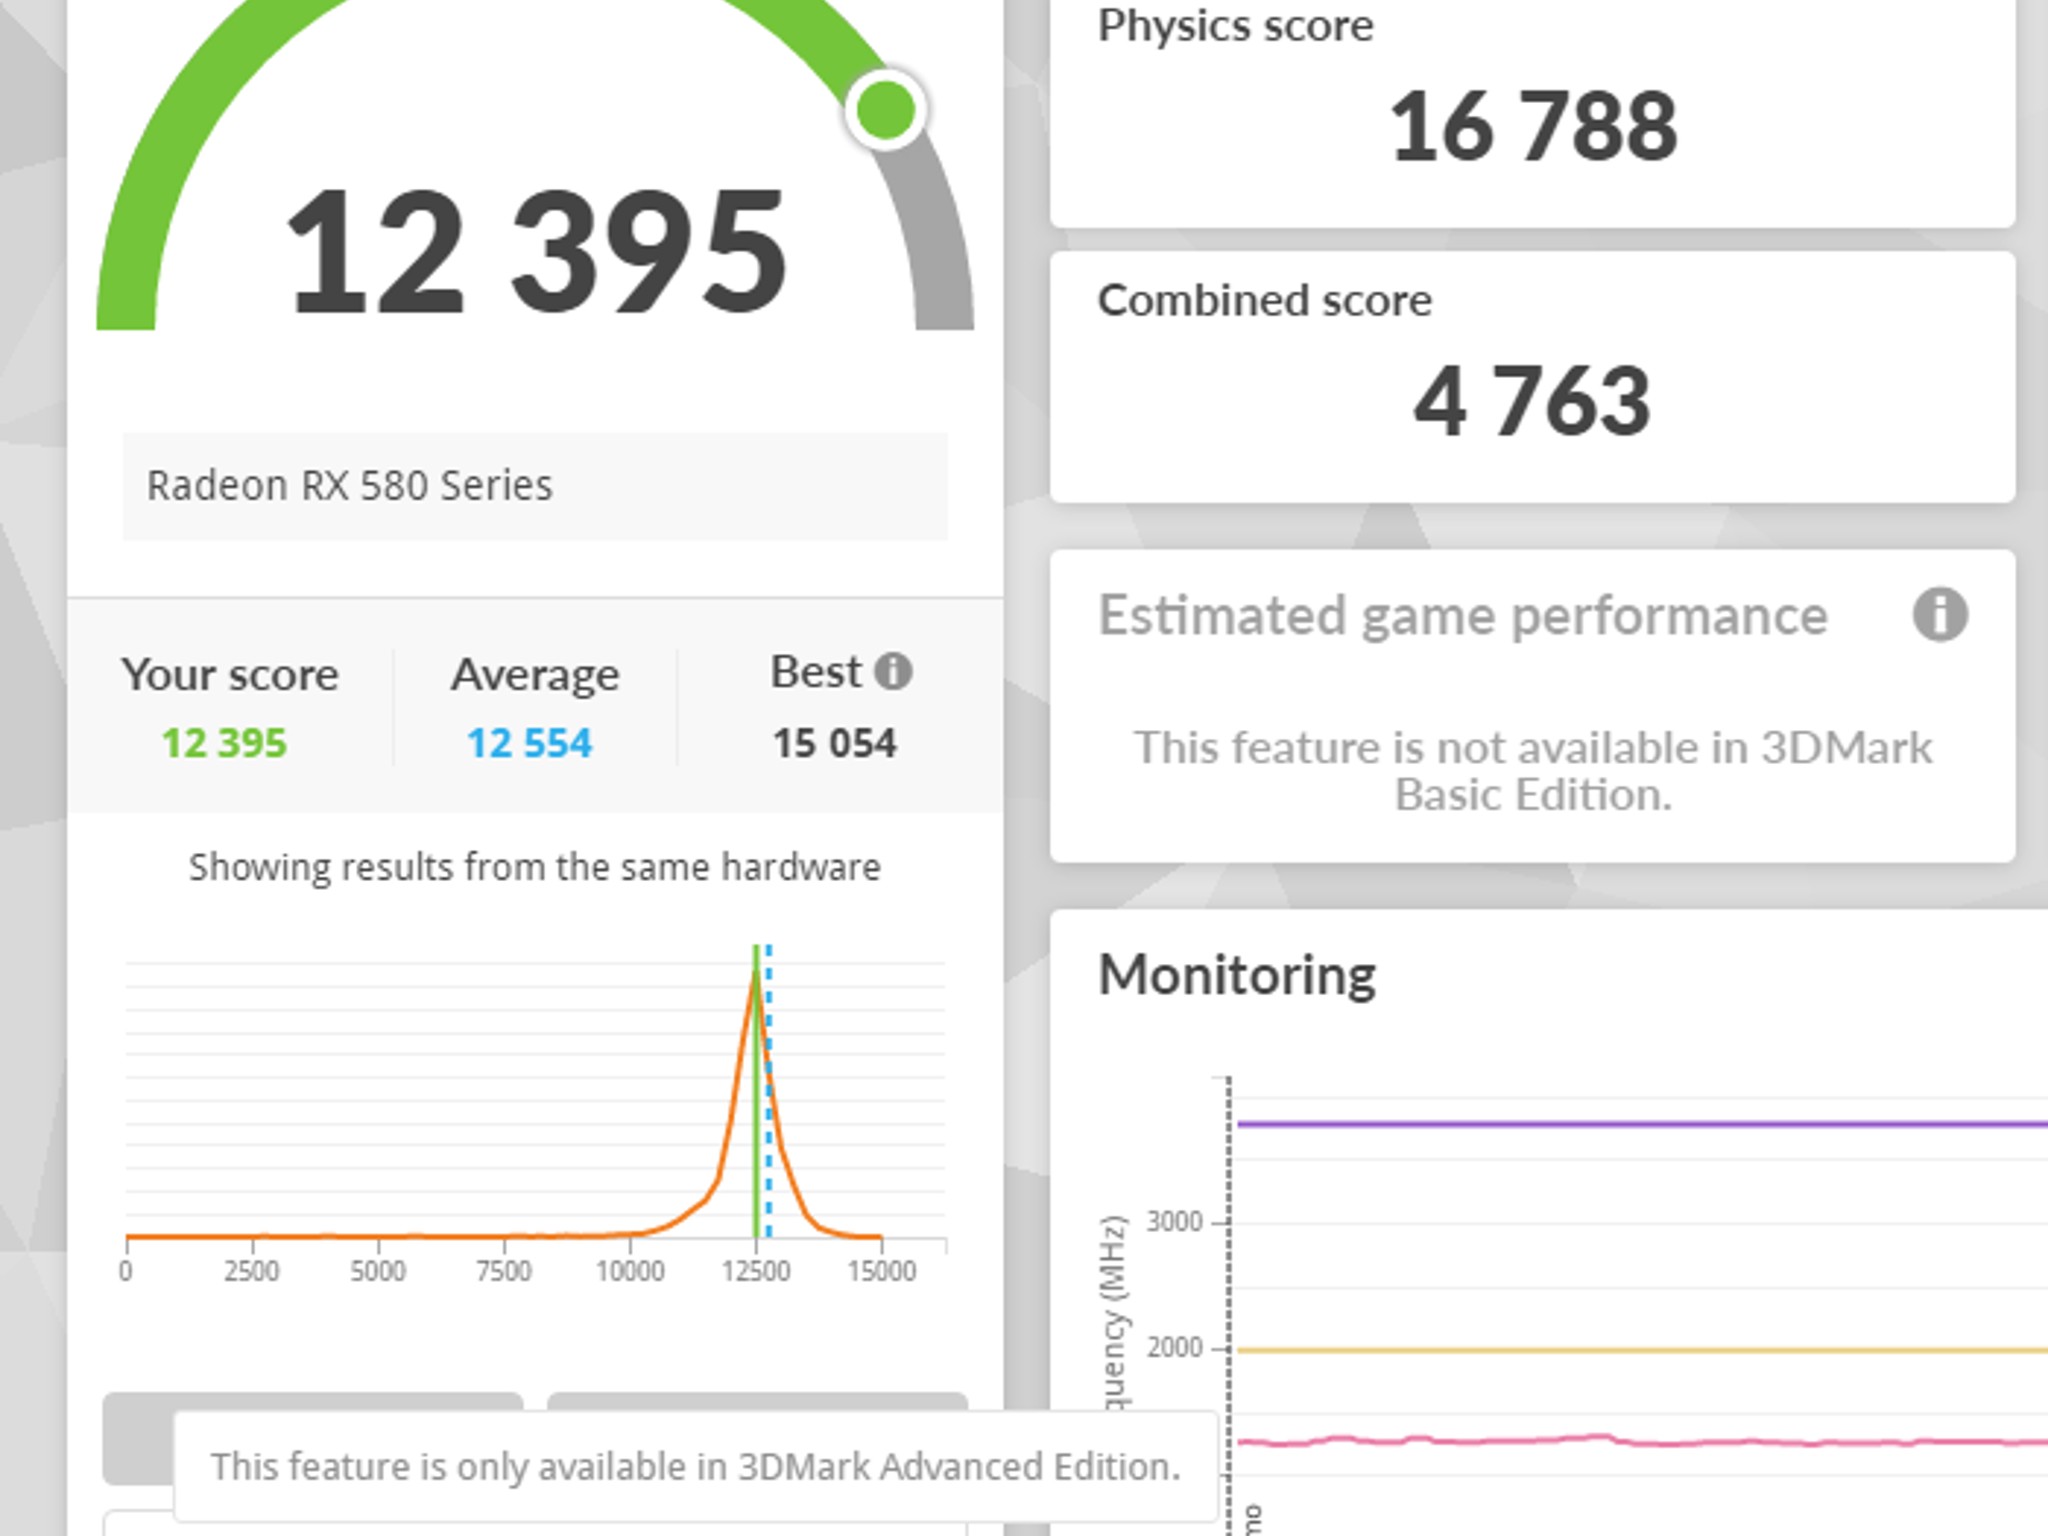Click the Your score value 12 395
2048x1536 pixels.
[224, 743]
